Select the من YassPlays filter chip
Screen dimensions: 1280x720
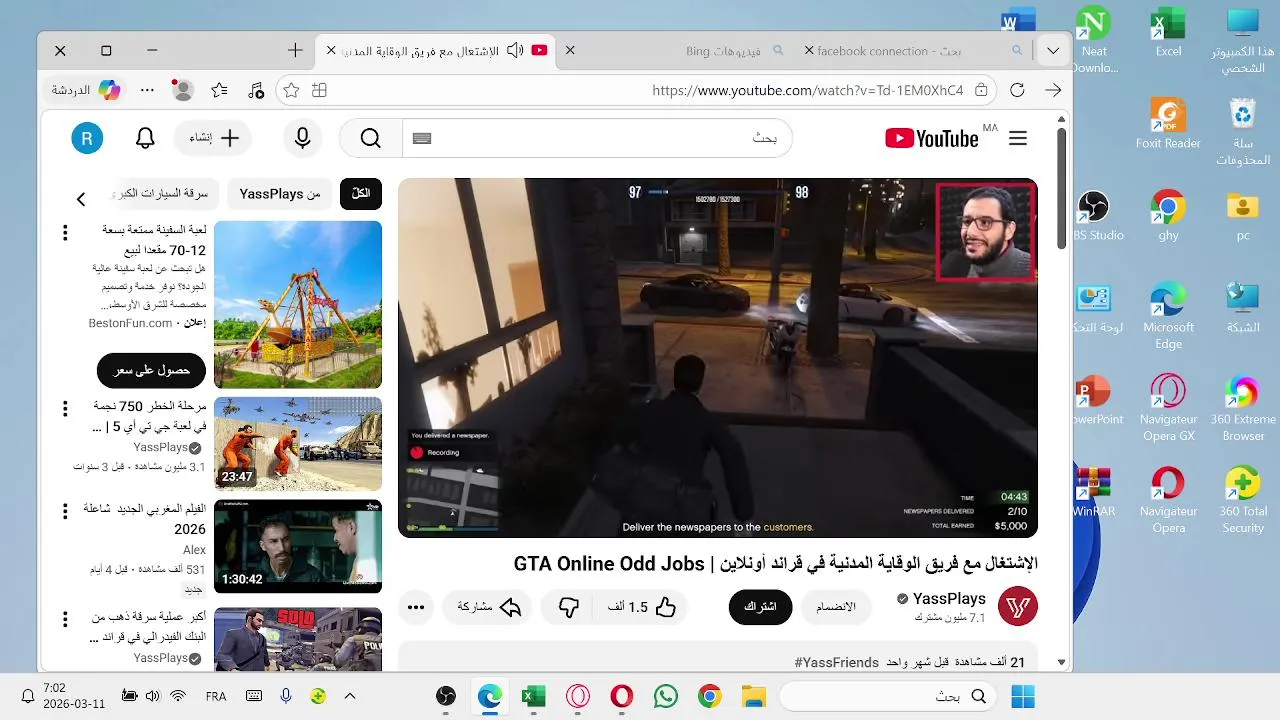(280, 193)
